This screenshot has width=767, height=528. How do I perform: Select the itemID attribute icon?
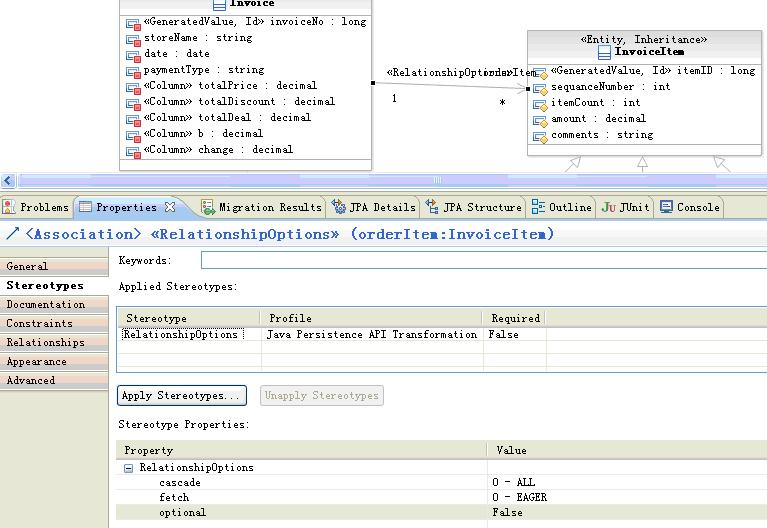click(540, 73)
